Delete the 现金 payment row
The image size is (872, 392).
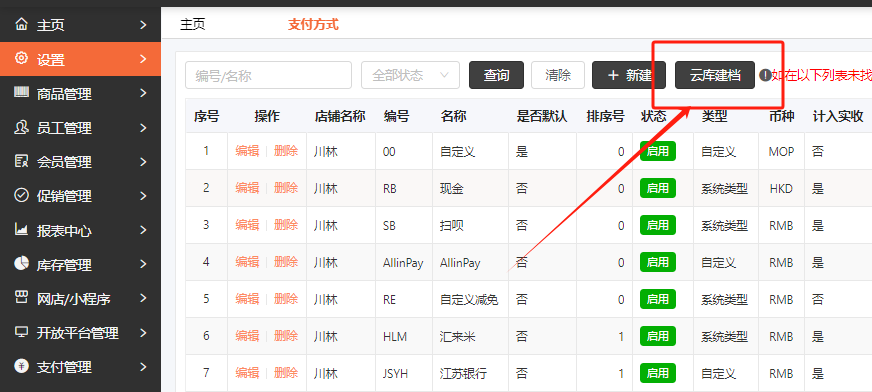coord(286,188)
